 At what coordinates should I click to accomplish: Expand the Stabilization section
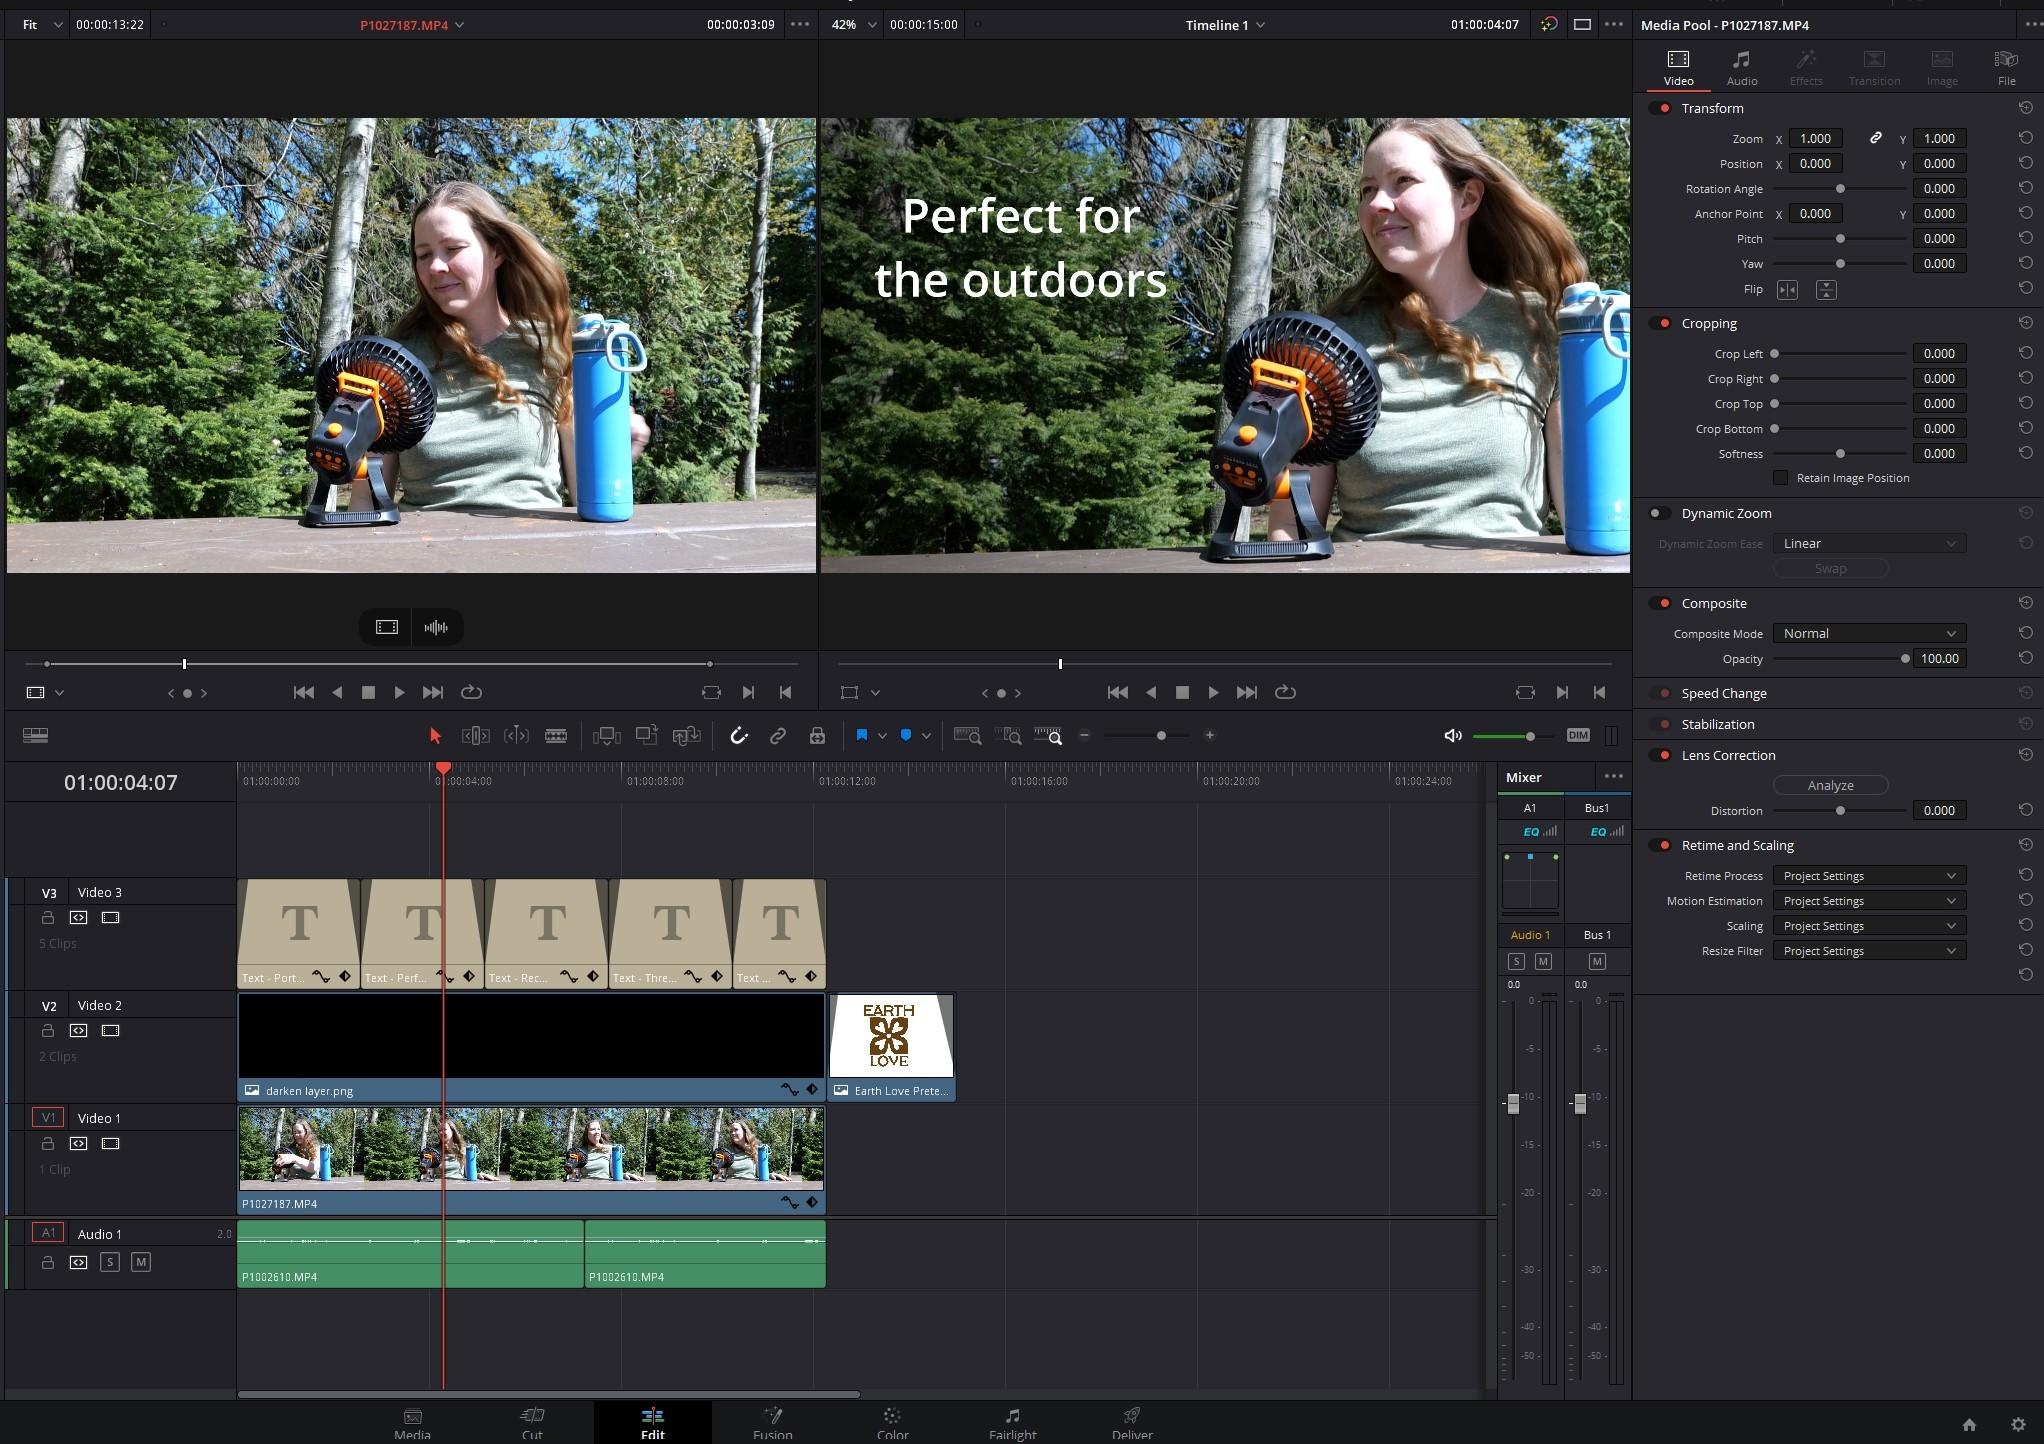tap(1717, 724)
